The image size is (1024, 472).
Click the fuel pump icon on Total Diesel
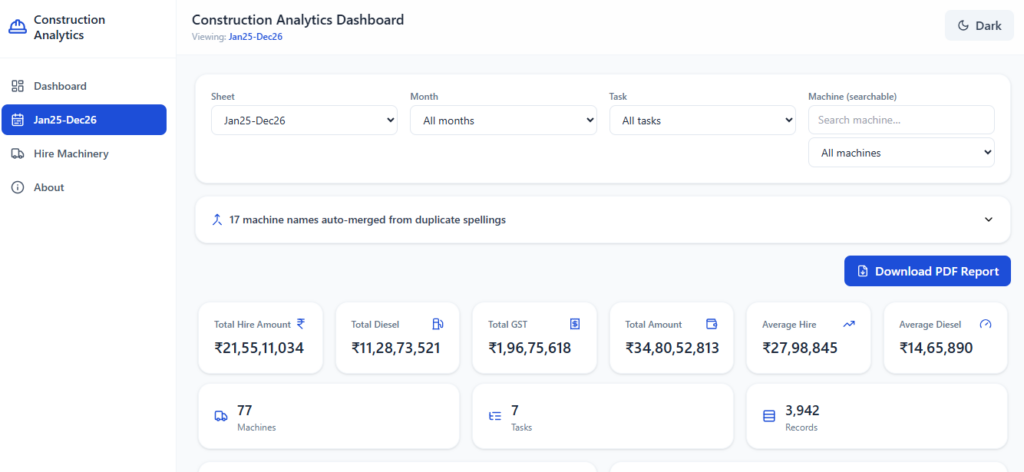point(438,324)
